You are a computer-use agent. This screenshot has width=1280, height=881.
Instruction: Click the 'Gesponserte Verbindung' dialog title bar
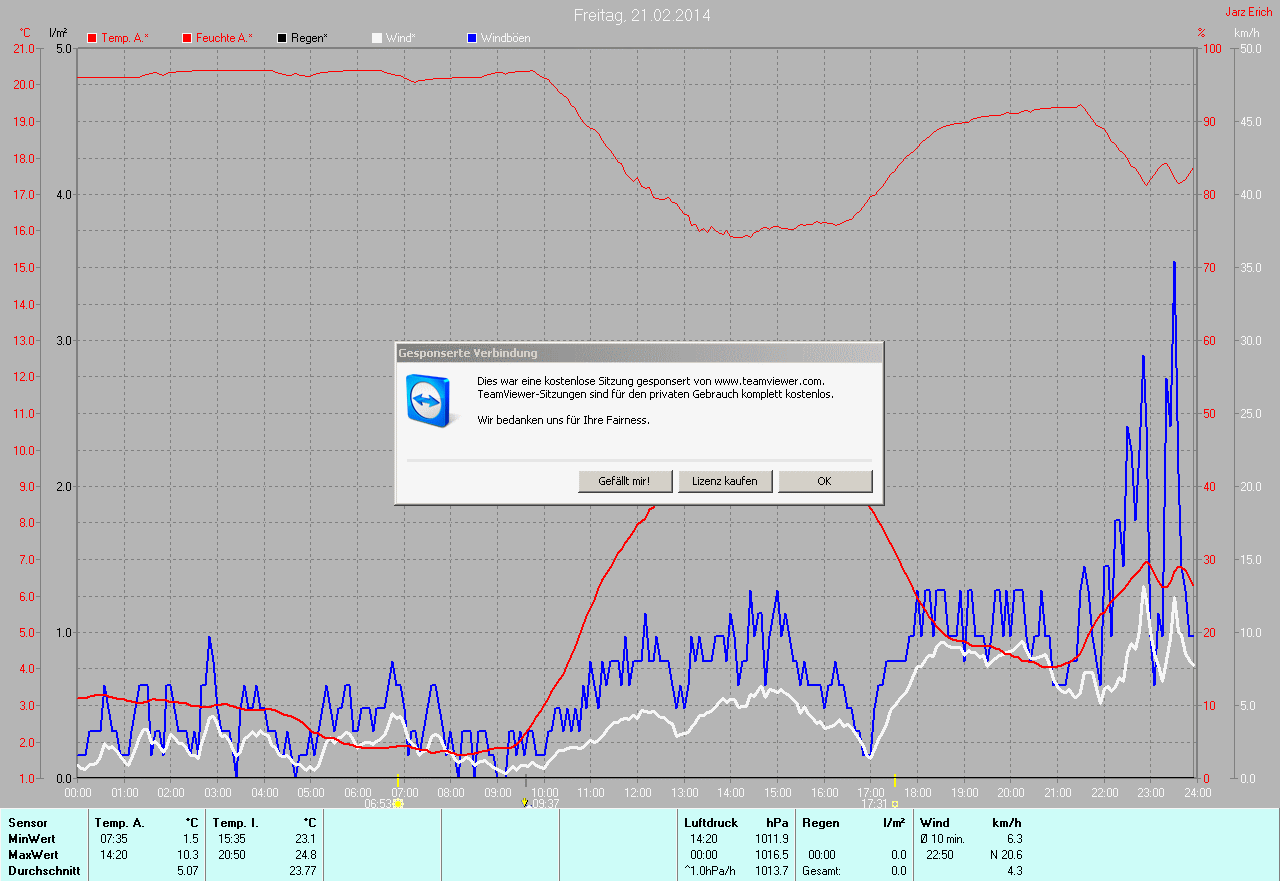(639, 353)
